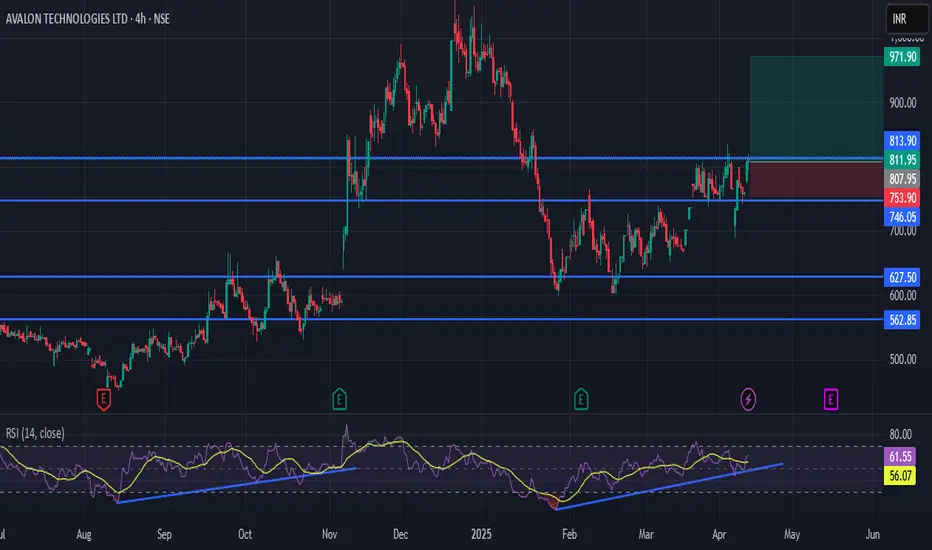932x550 pixels.
Task: Click the AVALON TECHNOLOGIES LTD symbol title
Action: 67,19
